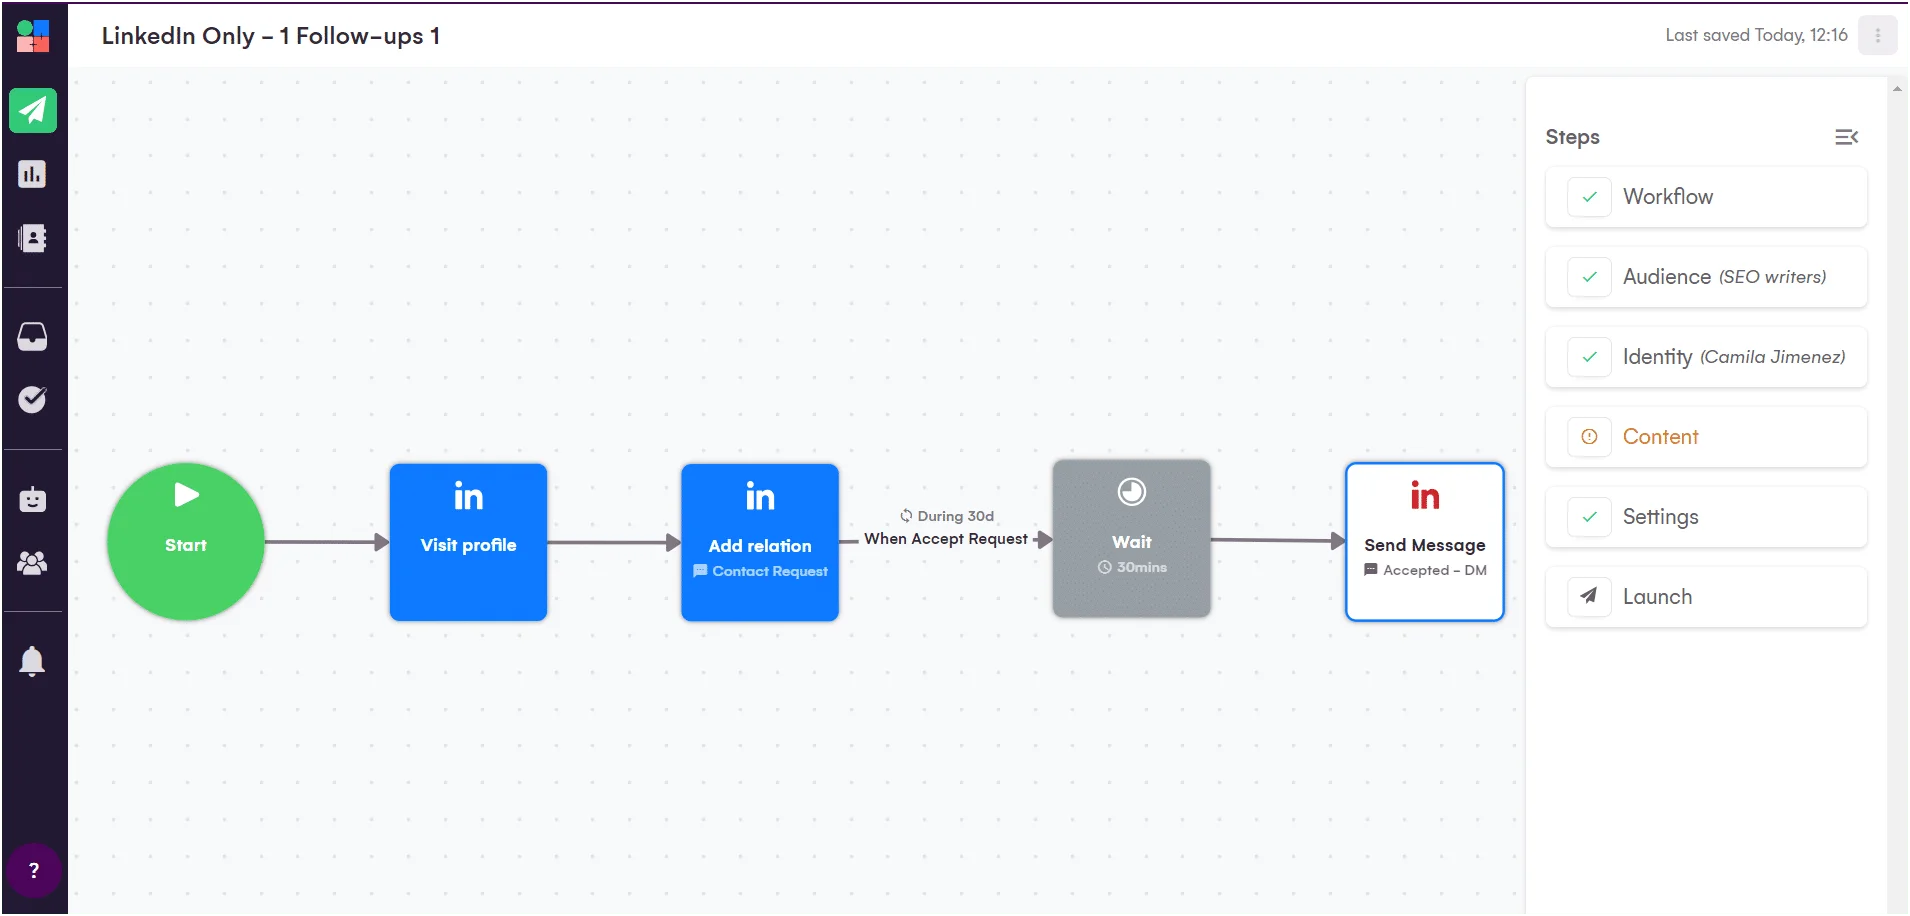
Task: Open the reports bar-chart sidebar icon
Action: click(33, 174)
